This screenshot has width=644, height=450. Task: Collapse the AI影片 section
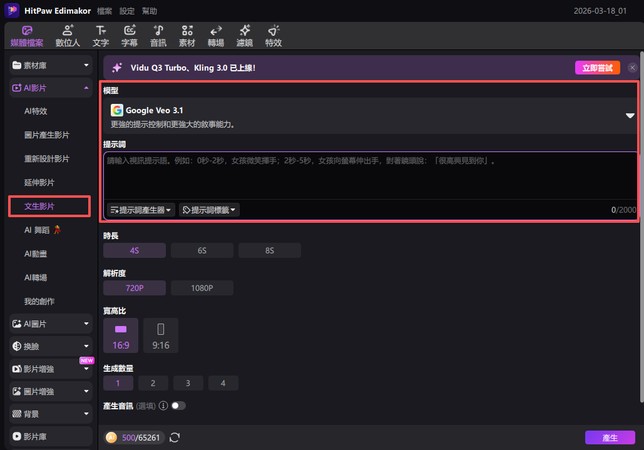pyautogui.click(x=51, y=88)
